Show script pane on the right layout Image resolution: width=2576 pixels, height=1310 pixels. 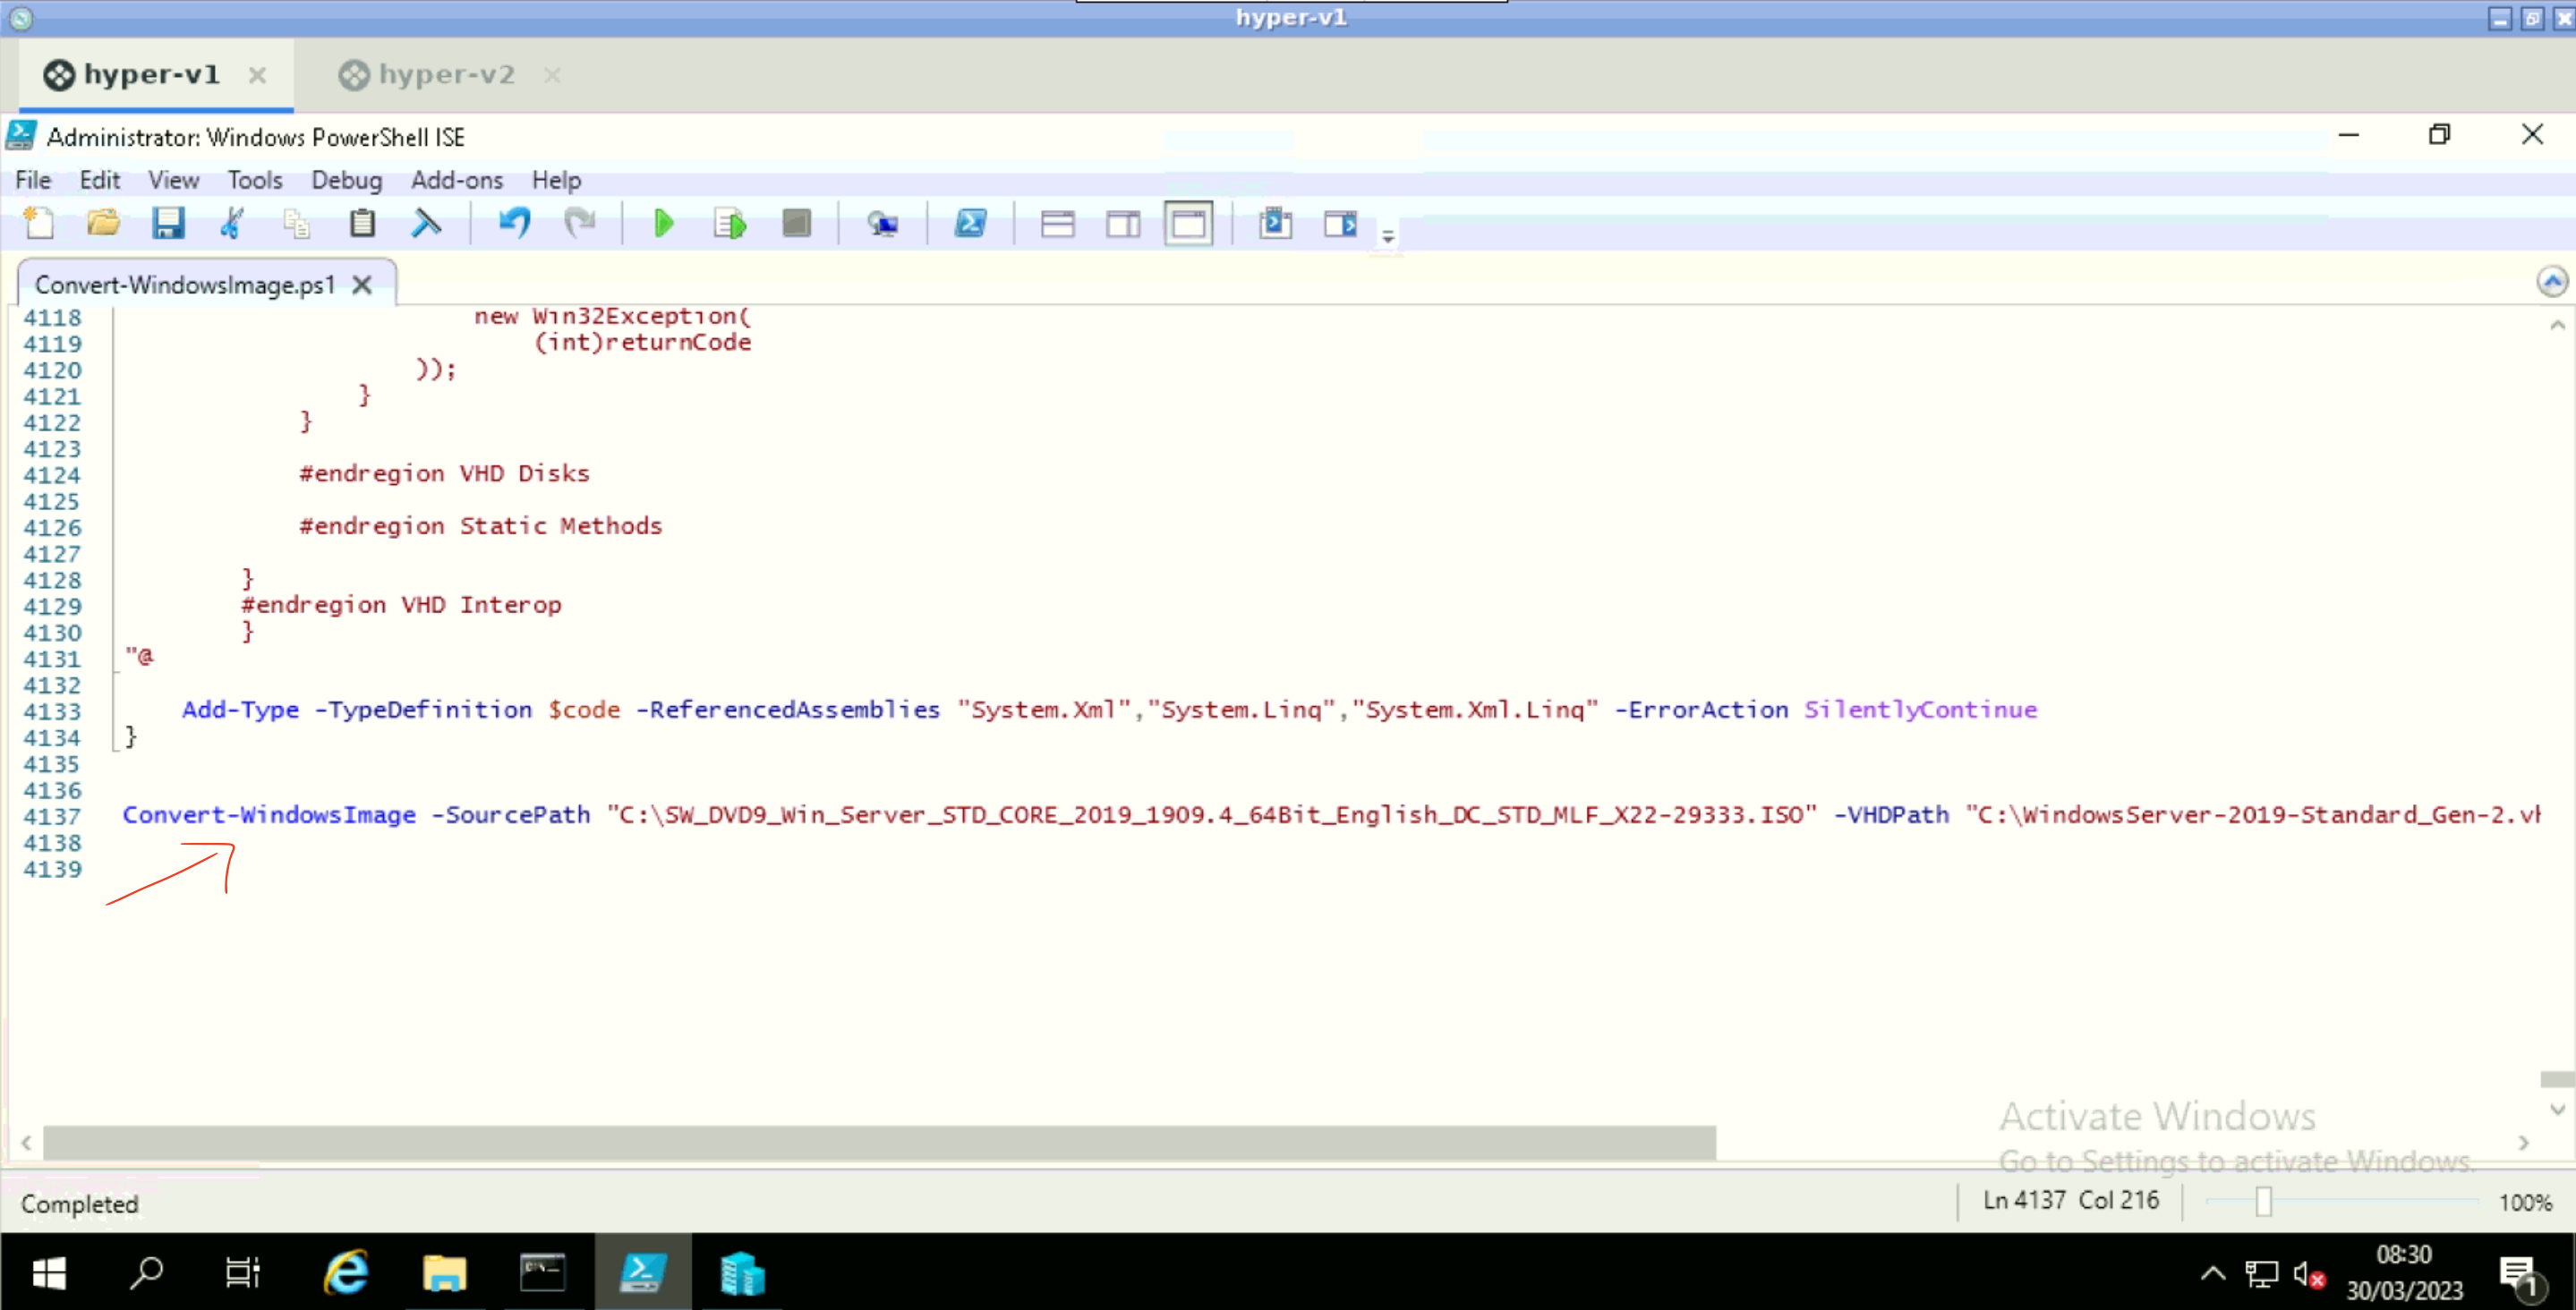(x=1123, y=223)
